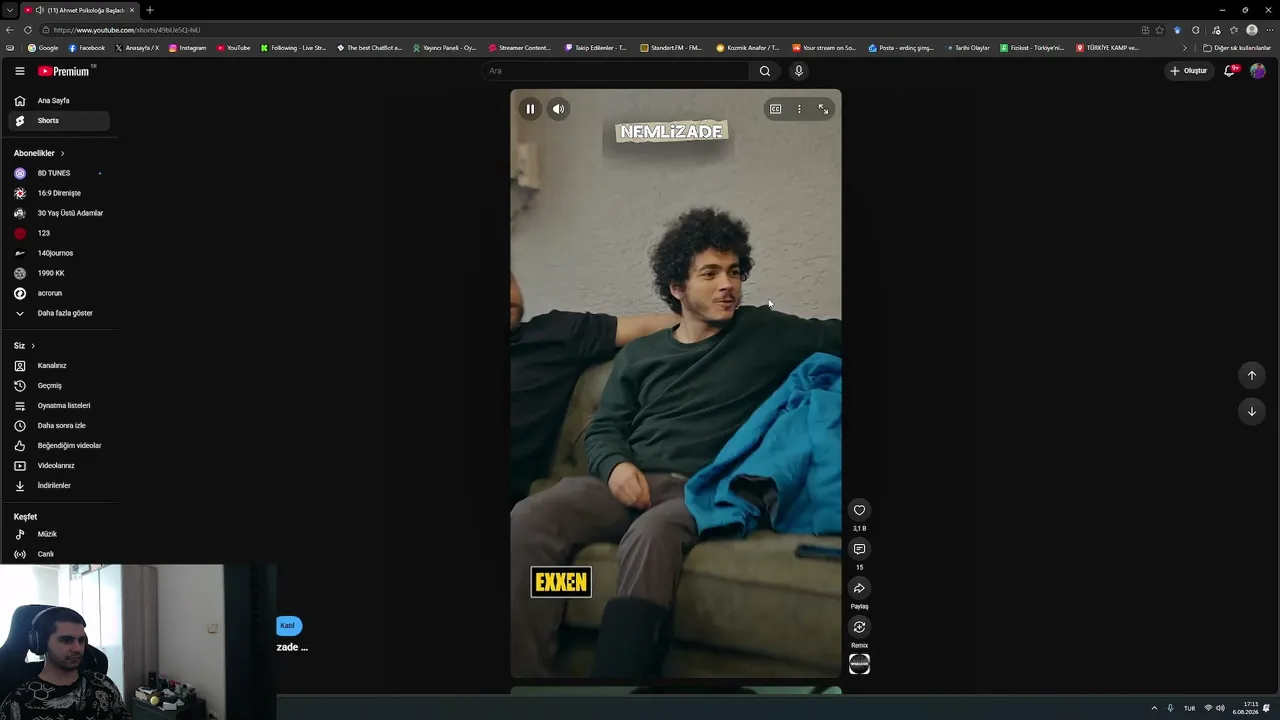This screenshot has height=720, width=1280.
Task: Select Shorts in the sidebar
Action: coord(59,121)
